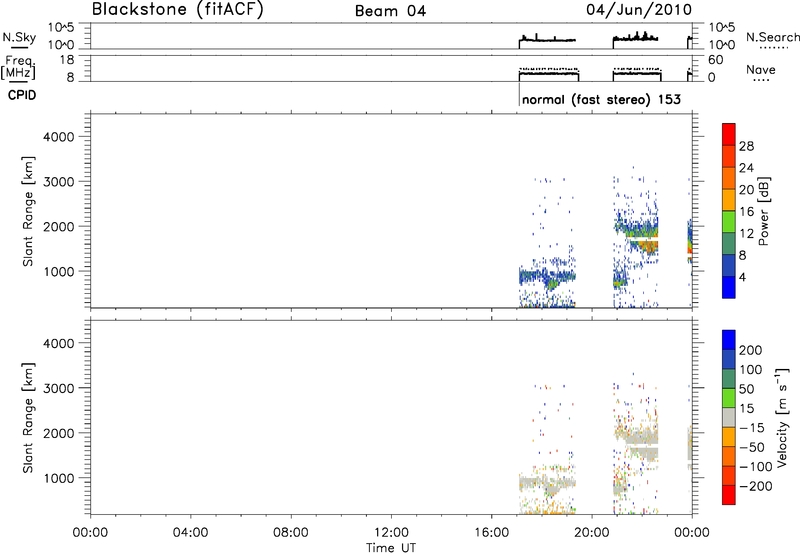Click the 'Velocity [m s⁻¹]' color bar title

(782, 417)
